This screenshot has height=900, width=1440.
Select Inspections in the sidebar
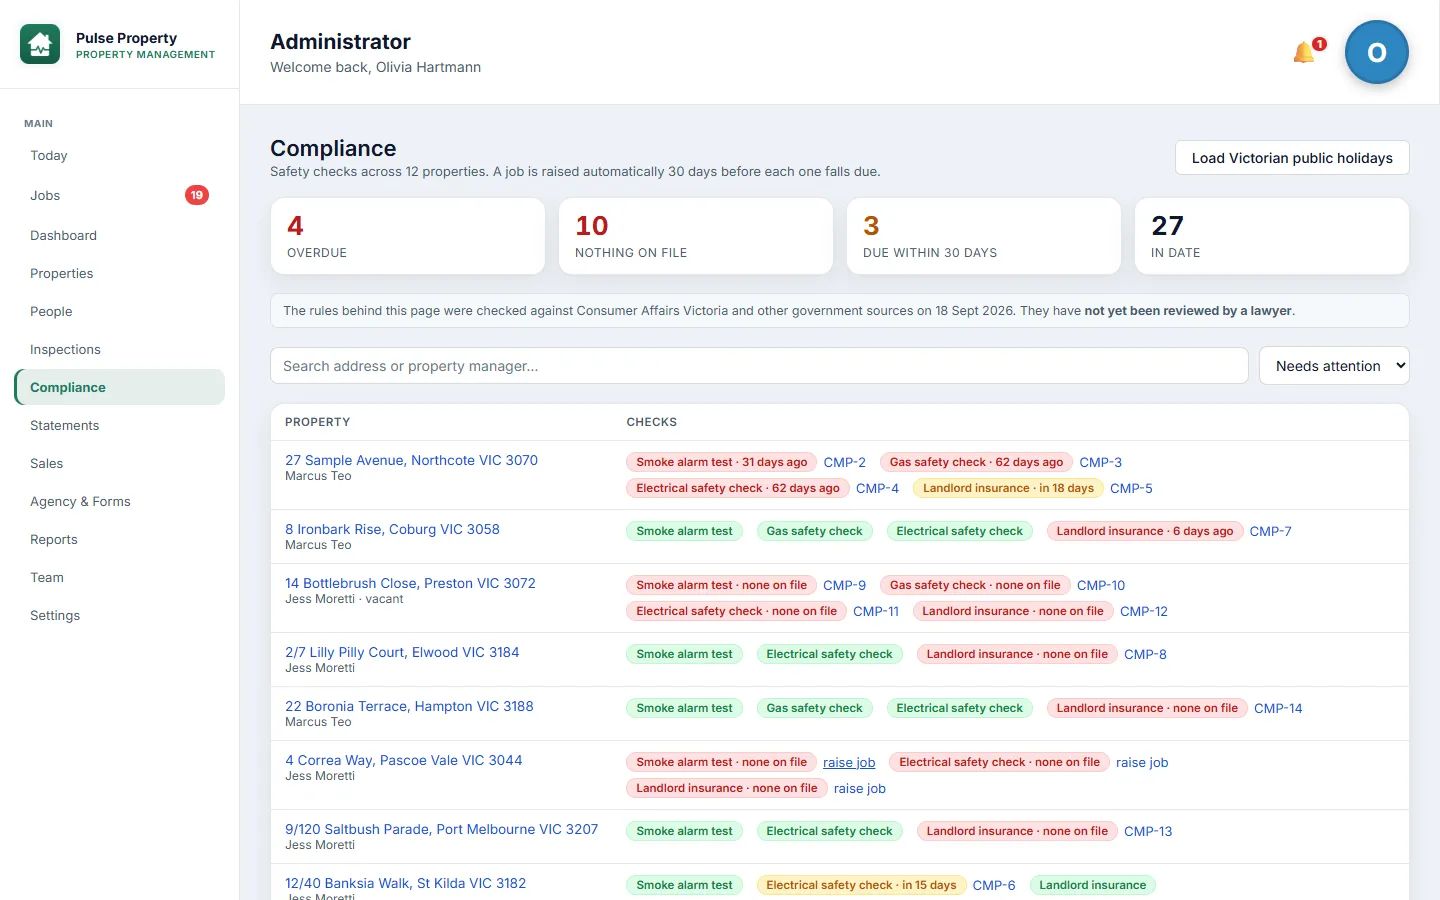120,350
